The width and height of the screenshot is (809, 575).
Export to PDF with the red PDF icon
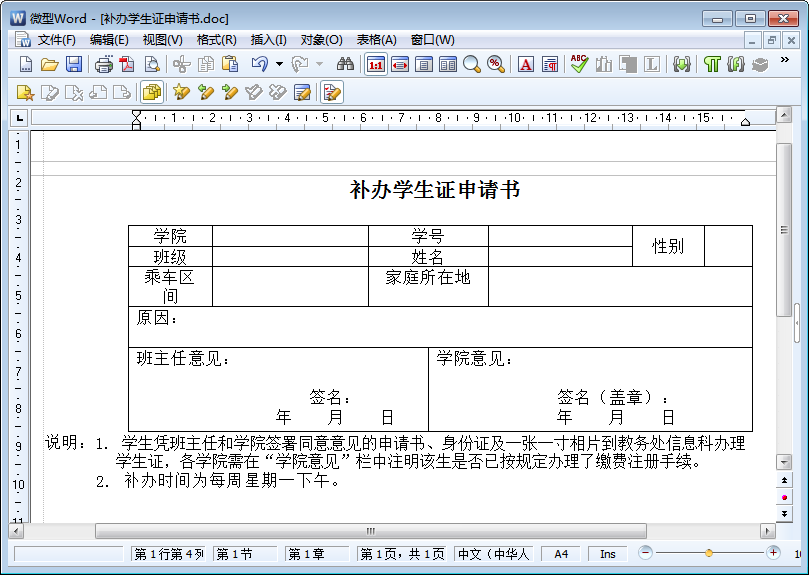click(127, 65)
